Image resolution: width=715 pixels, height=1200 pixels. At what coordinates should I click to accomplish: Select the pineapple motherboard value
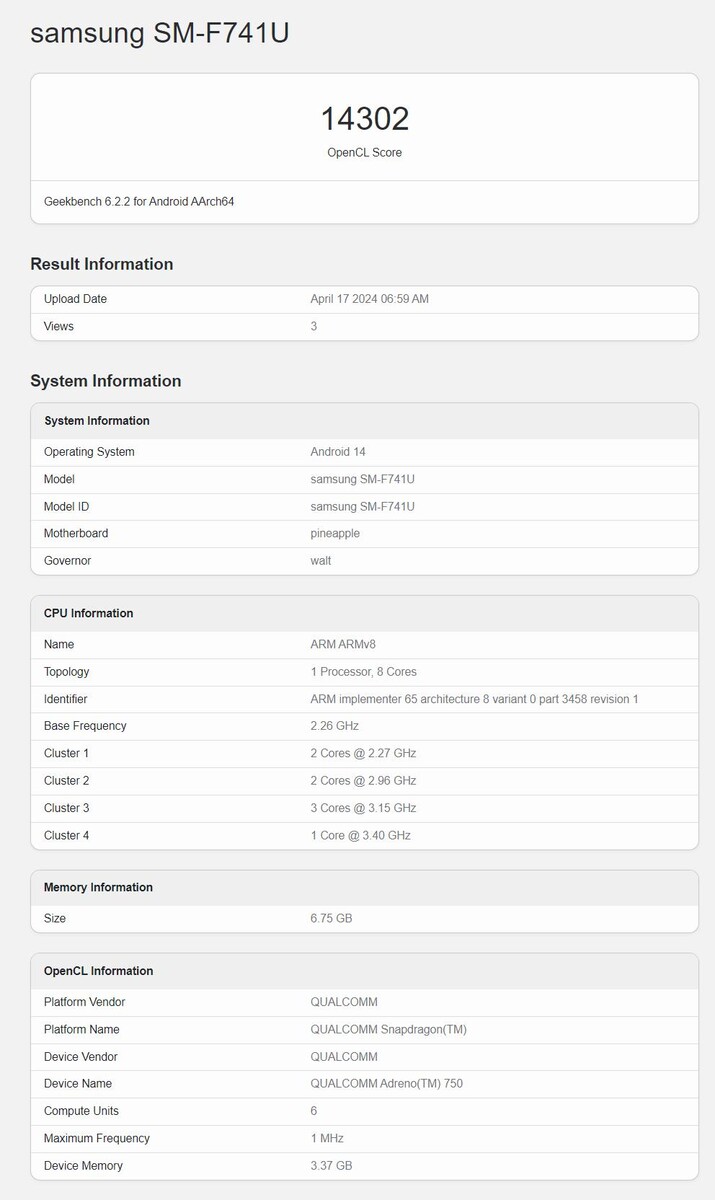pyautogui.click(x=335, y=534)
